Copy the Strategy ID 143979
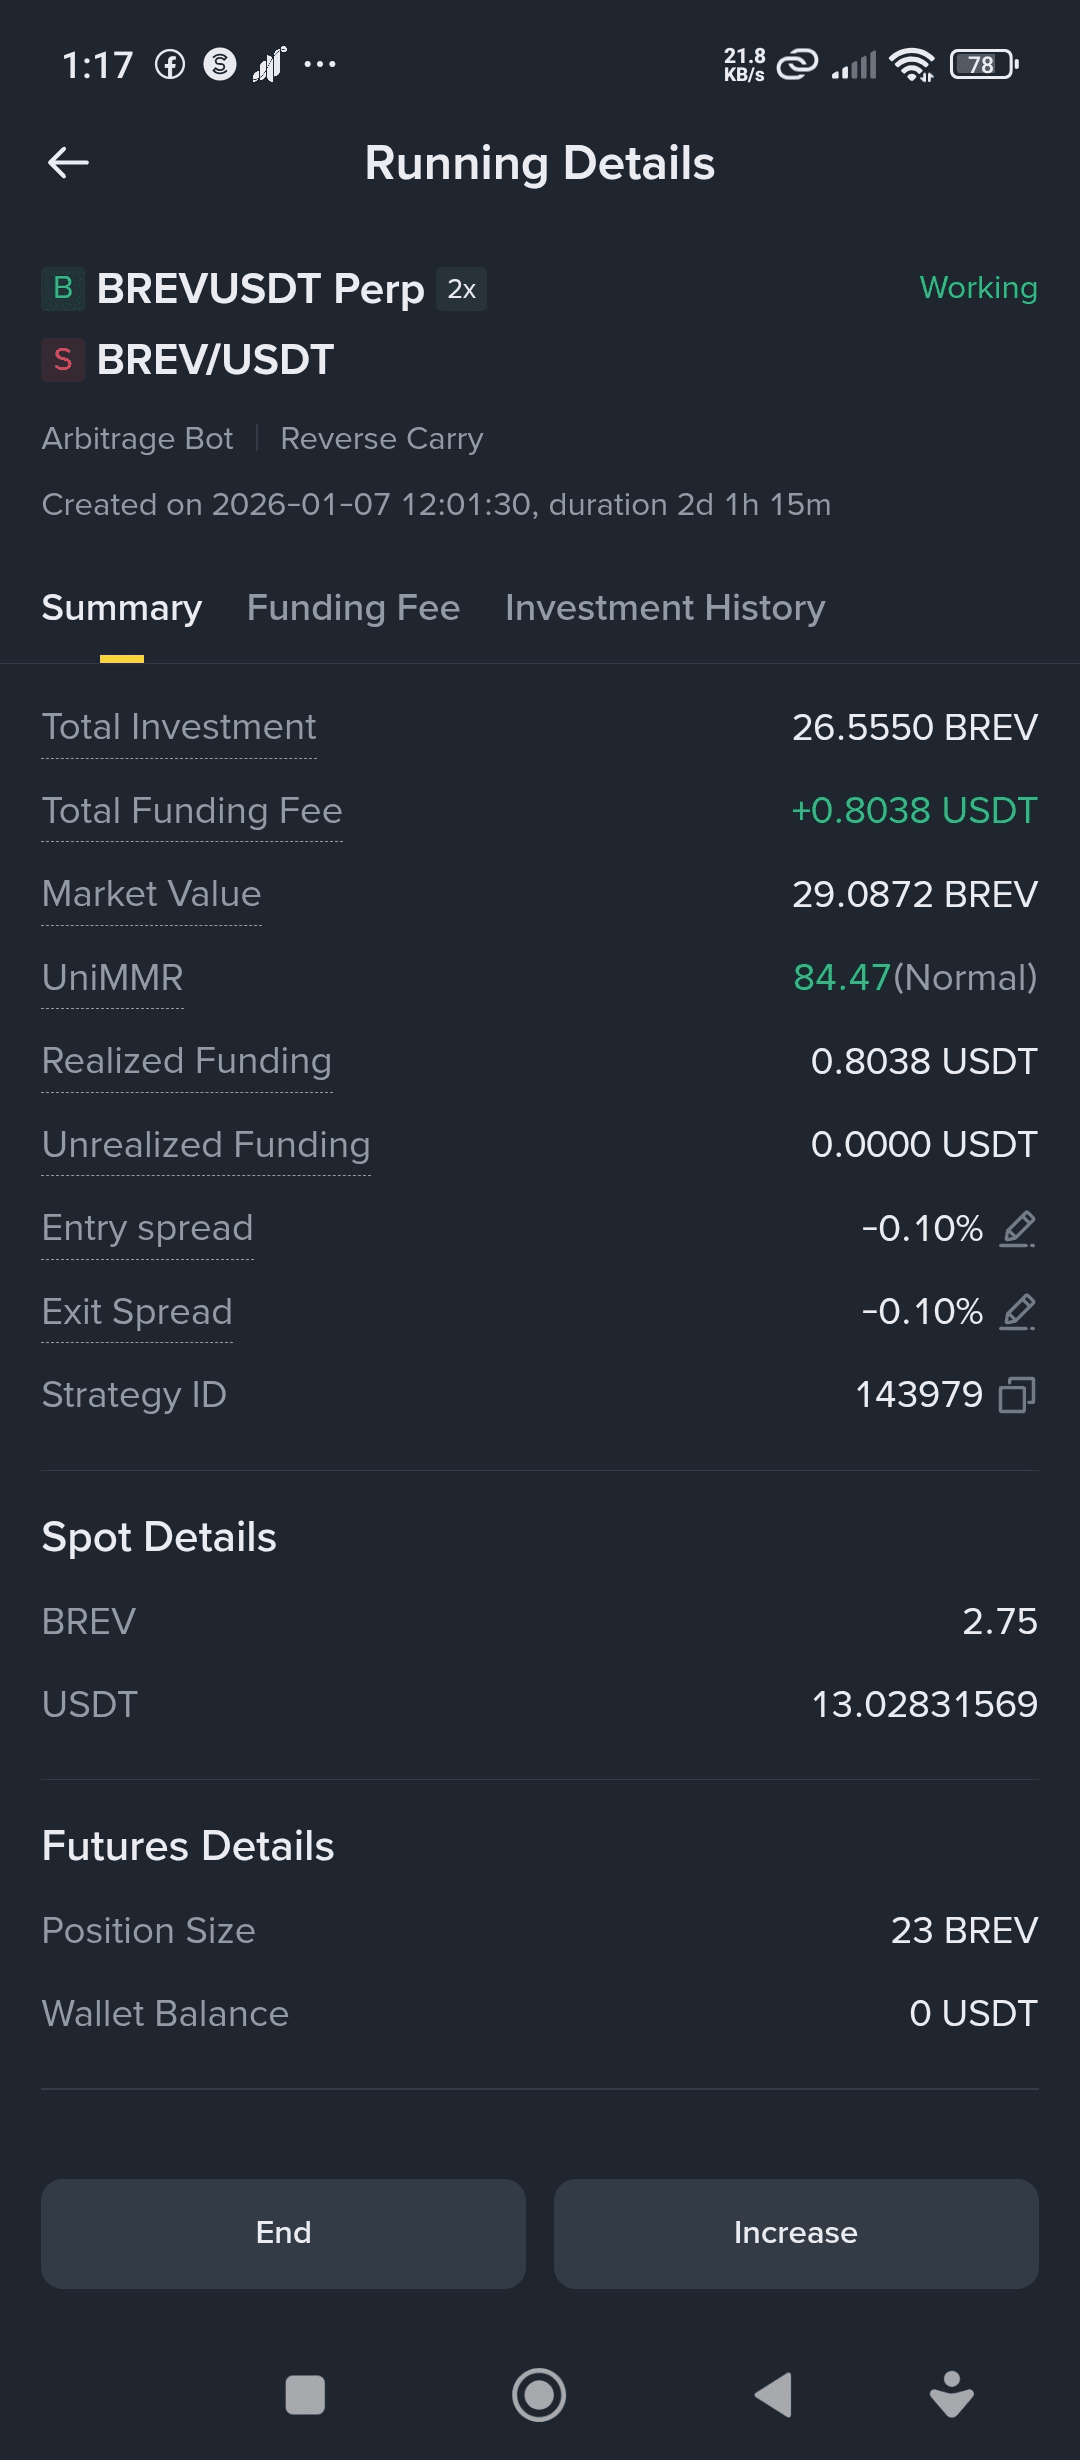The height and width of the screenshot is (2460, 1080). [1017, 1395]
